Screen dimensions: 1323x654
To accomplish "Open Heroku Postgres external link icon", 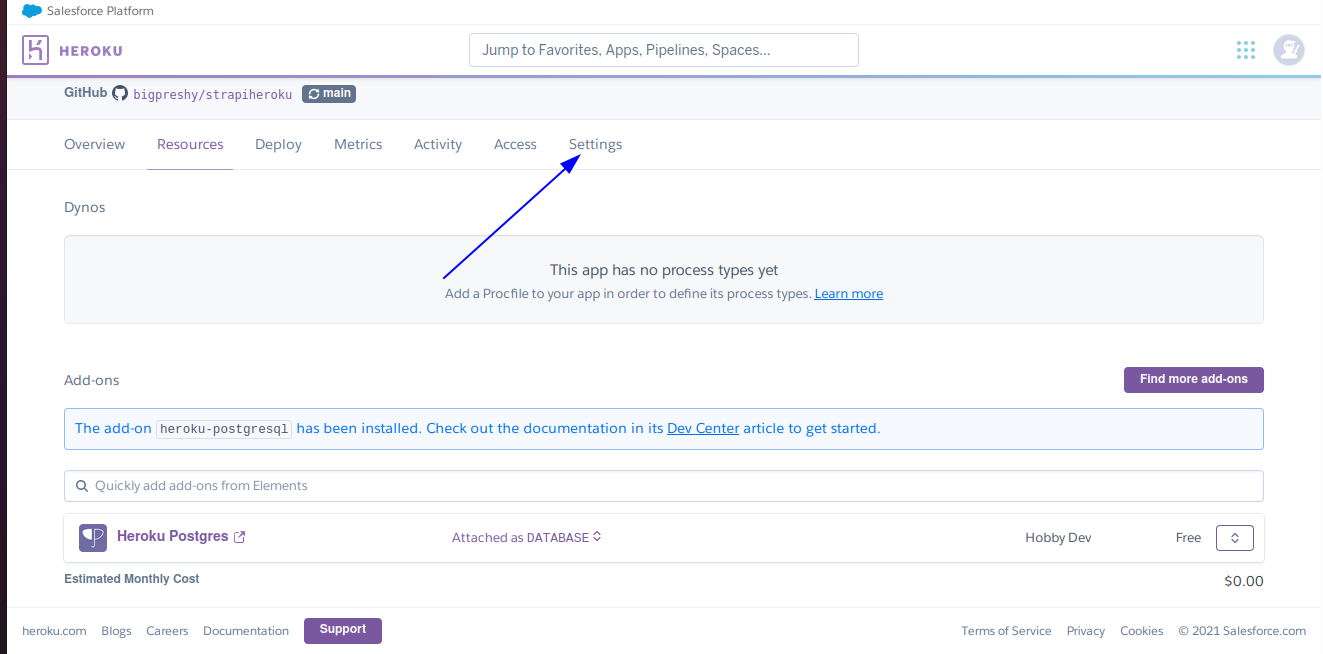I will pyautogui.click(x=240, y=537).
